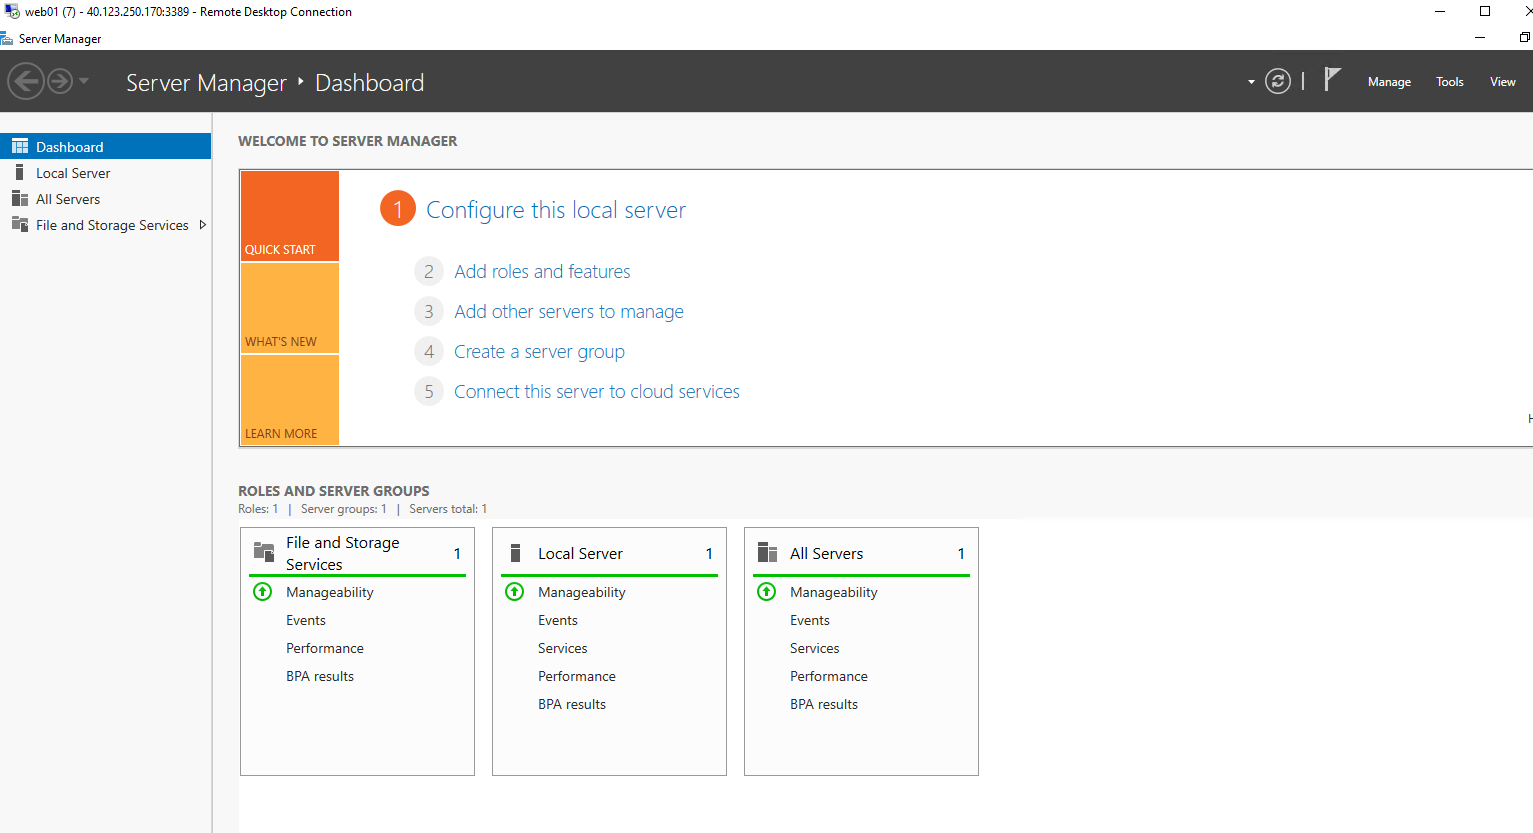Open Services in Local Server tile
This screenshot has width=1533, height=833.
[x=563, y=648]
